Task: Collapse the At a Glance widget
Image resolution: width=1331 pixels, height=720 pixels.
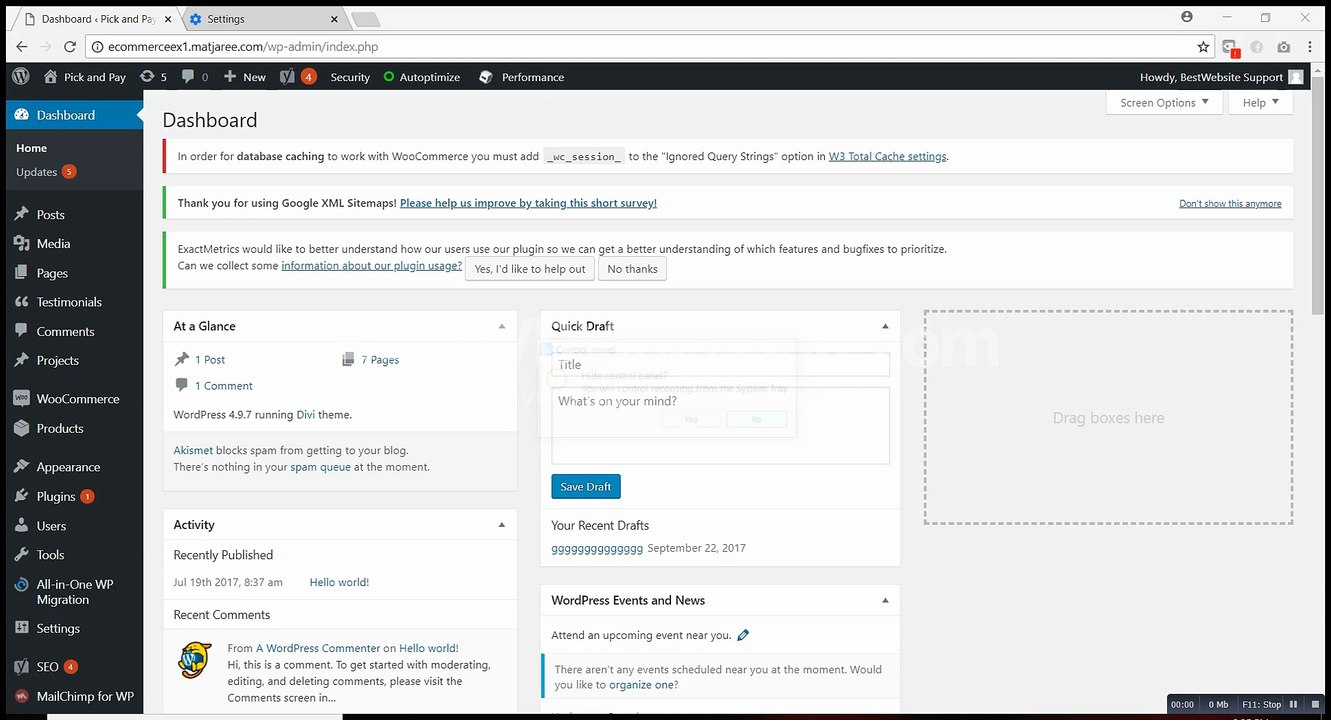Action: tap(502, 326)
